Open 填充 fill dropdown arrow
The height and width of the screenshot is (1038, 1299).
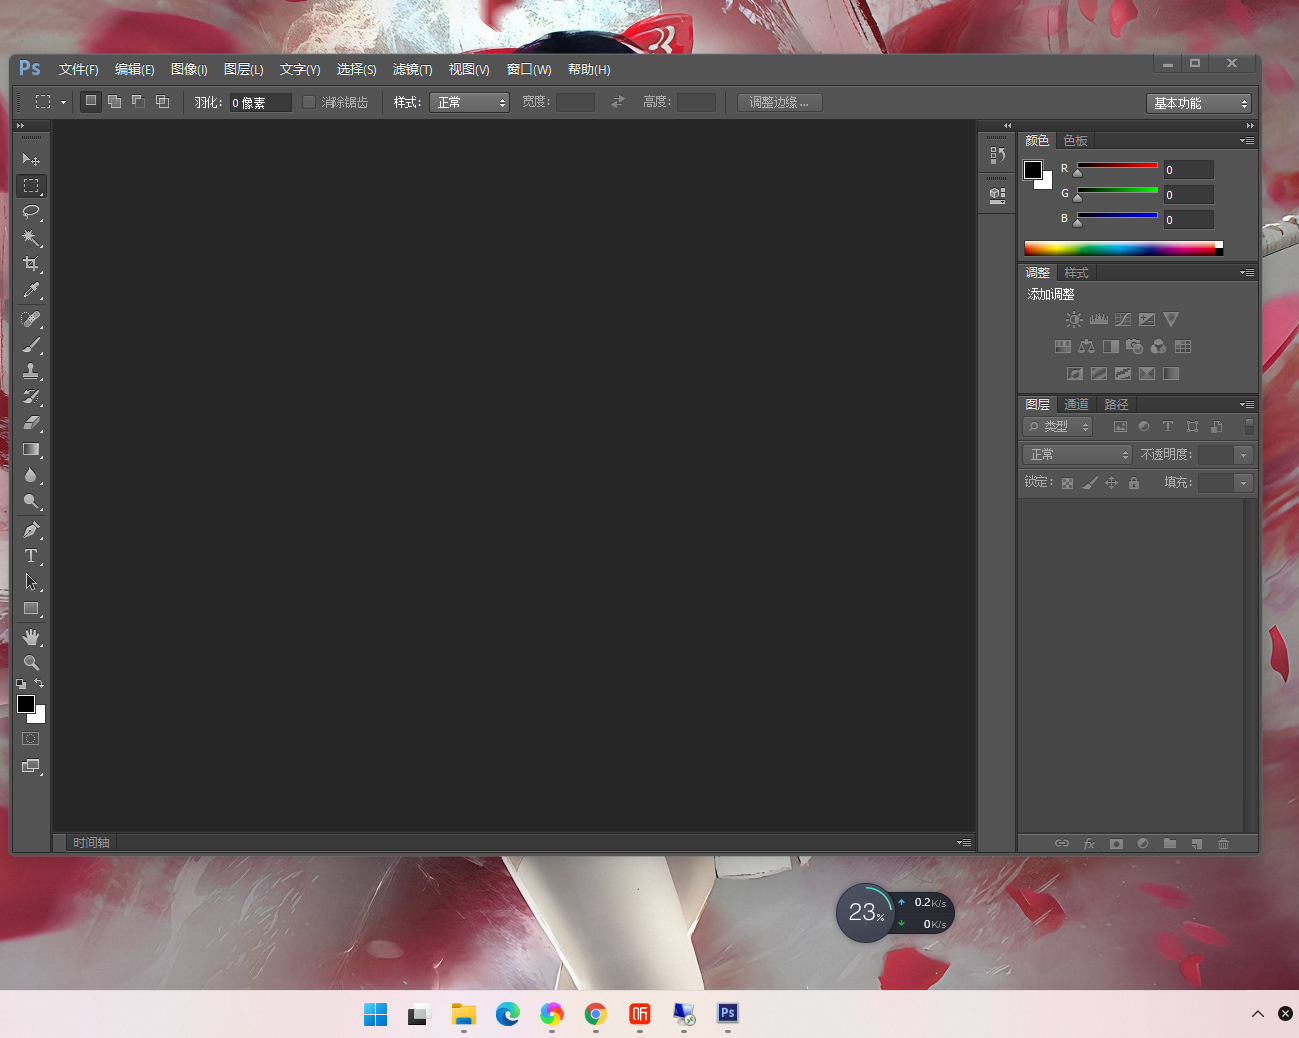click(x=1244, y=483)
